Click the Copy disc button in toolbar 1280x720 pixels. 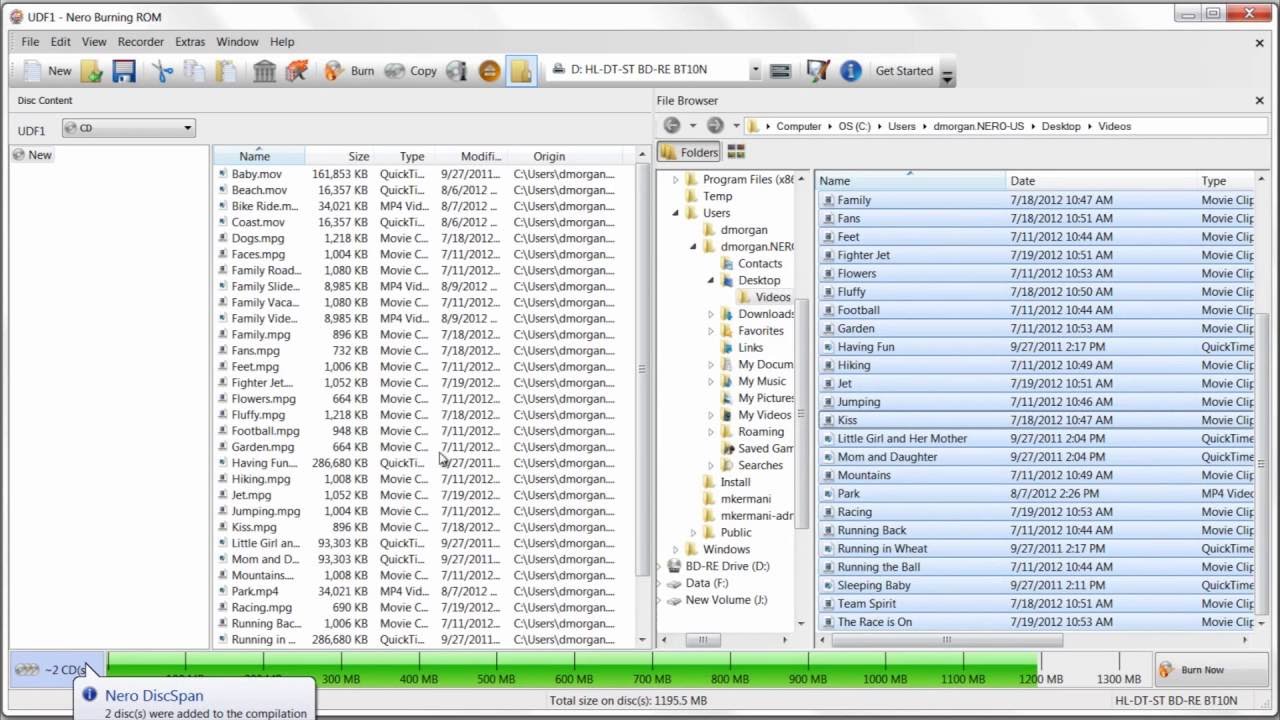click(411, 71)
